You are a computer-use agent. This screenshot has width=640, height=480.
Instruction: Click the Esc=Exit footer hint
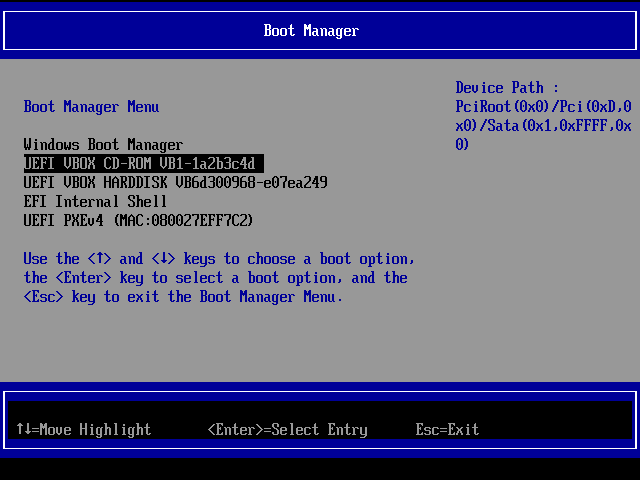pyautogui.click(x=447, y=429)
